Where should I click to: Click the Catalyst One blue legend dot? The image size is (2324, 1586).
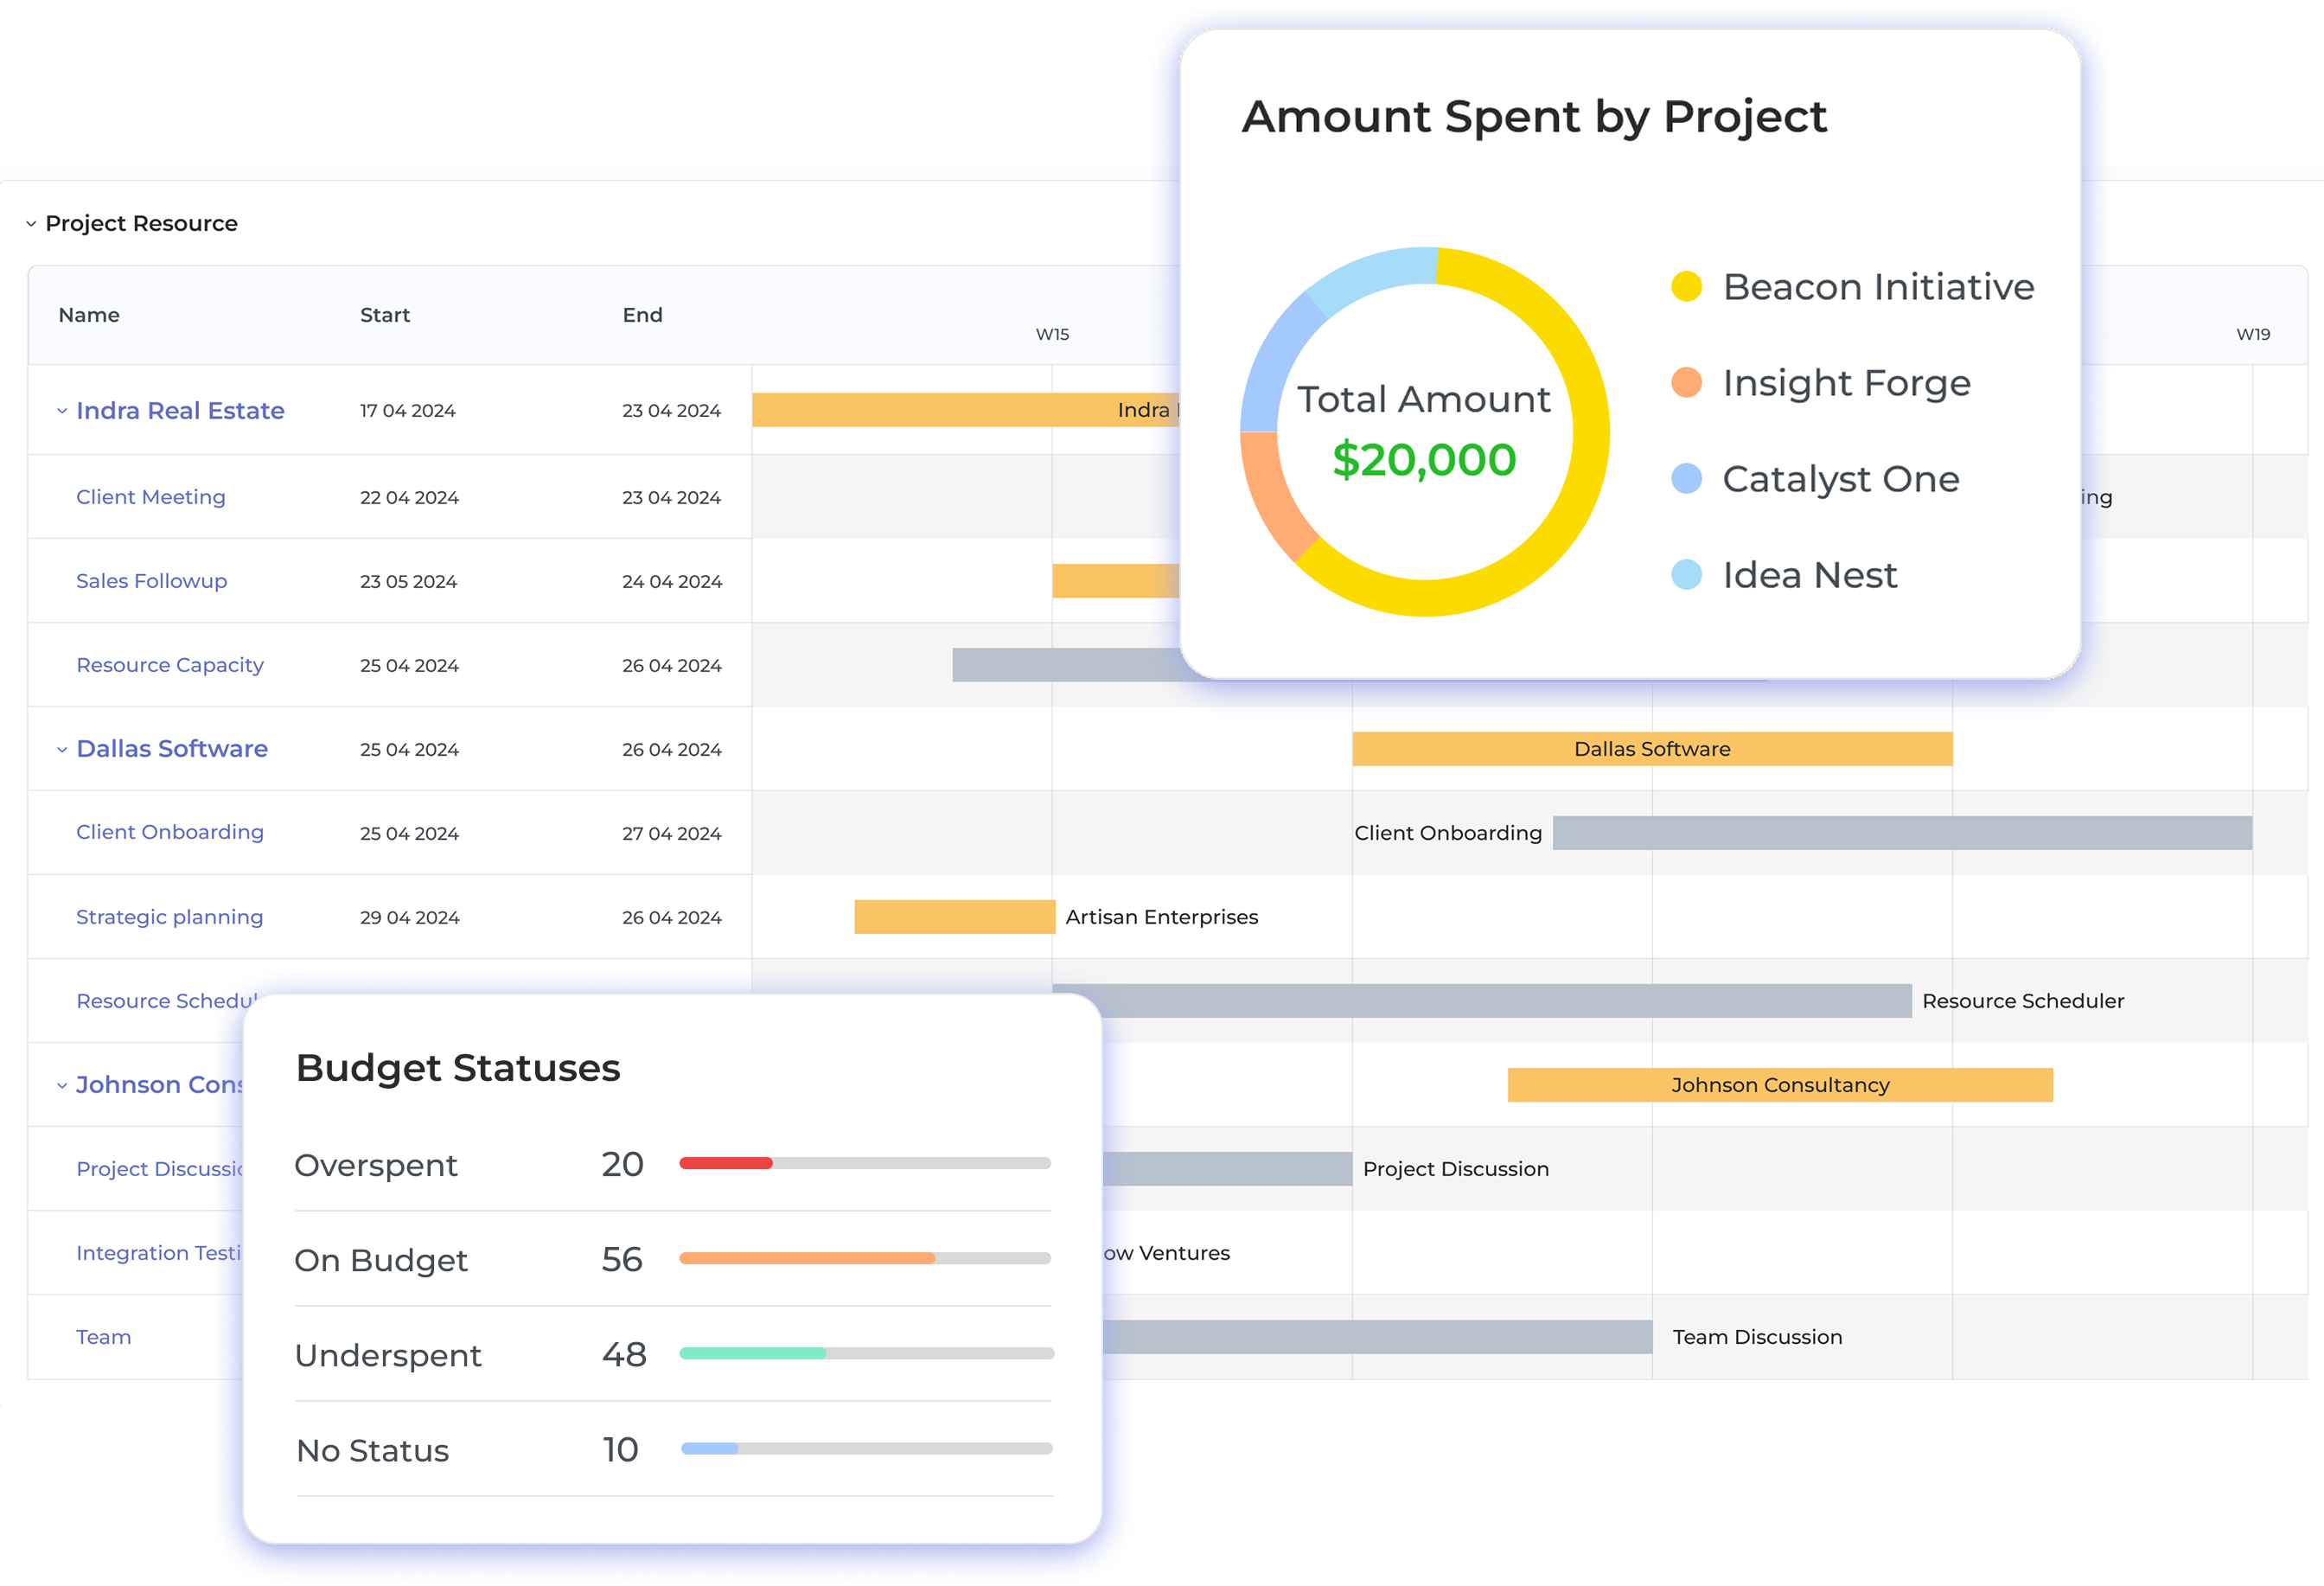[x=1686, y=479]
